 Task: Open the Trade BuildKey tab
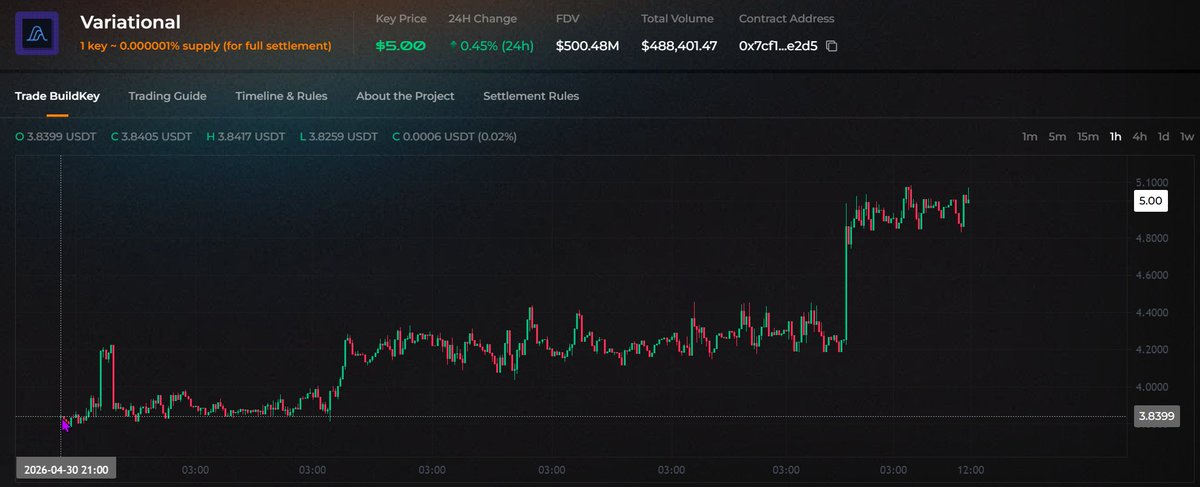tap(57, 96)
